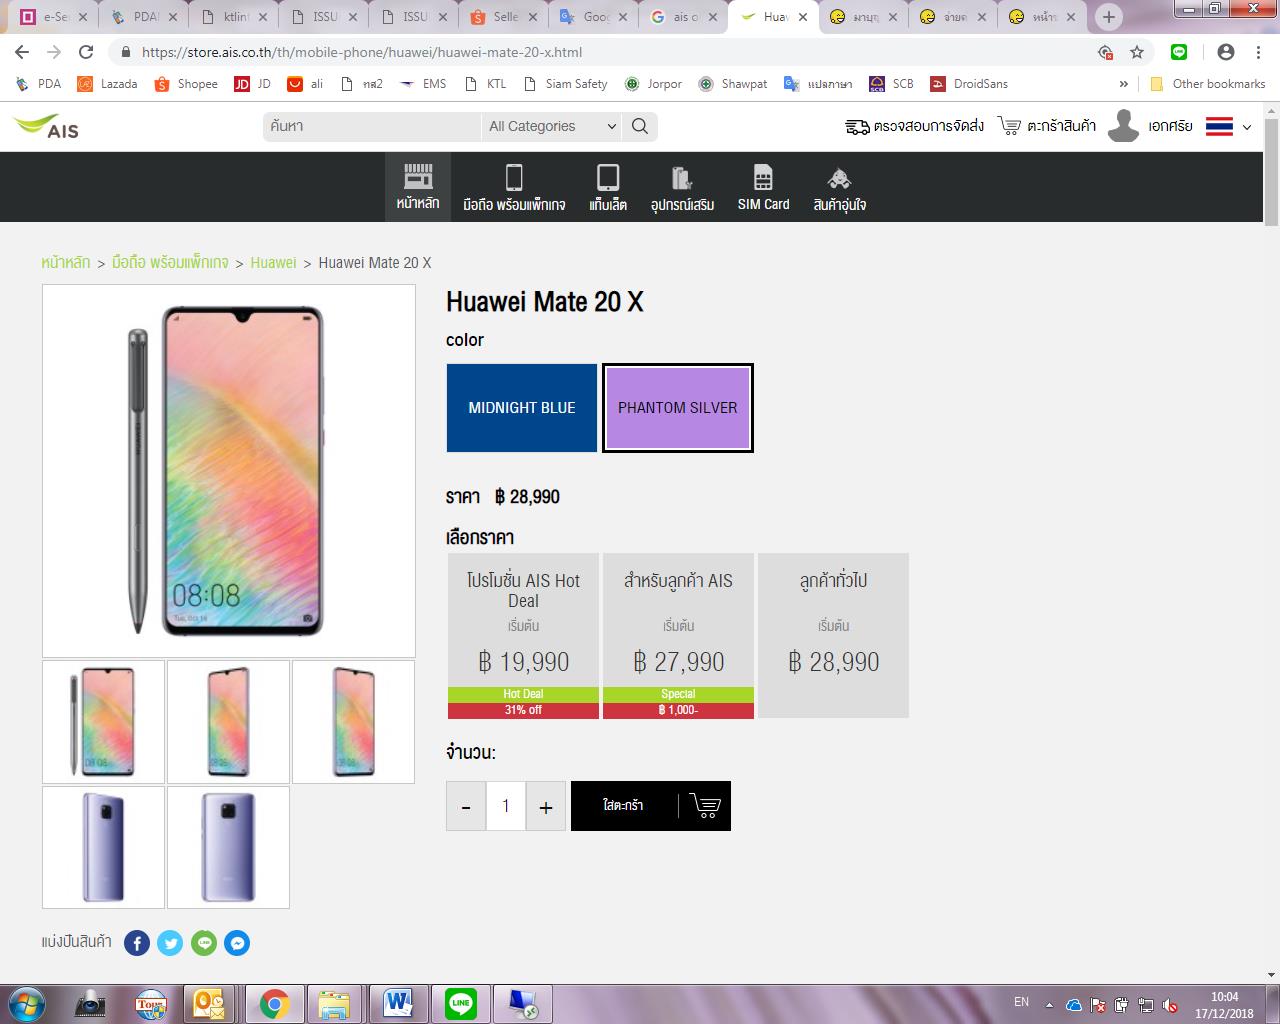The image size is (1280, 1024).
Task: Click the search magnifier button
Action: pos(640,126)
